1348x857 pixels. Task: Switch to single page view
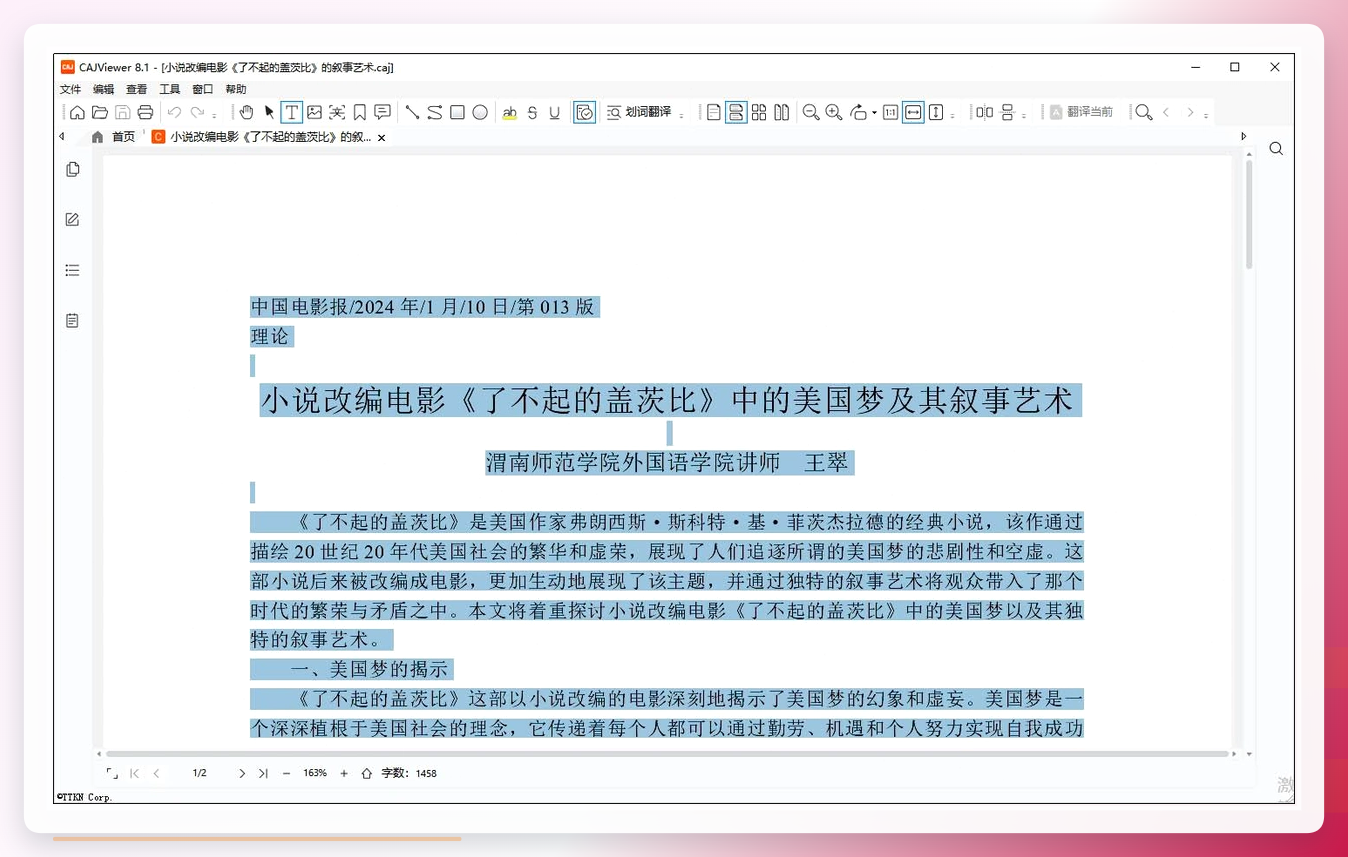[713, 112]
